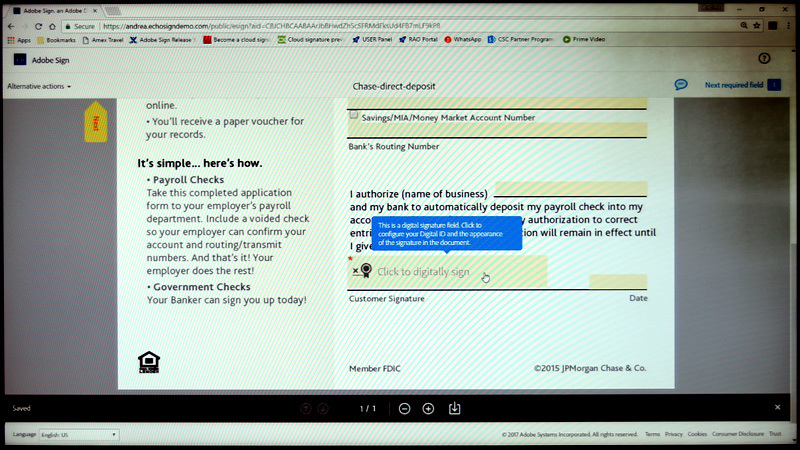Click the yellow Next arrow tab
The width and height of the screenshot is (800, 450).
(x=96, y=122)
